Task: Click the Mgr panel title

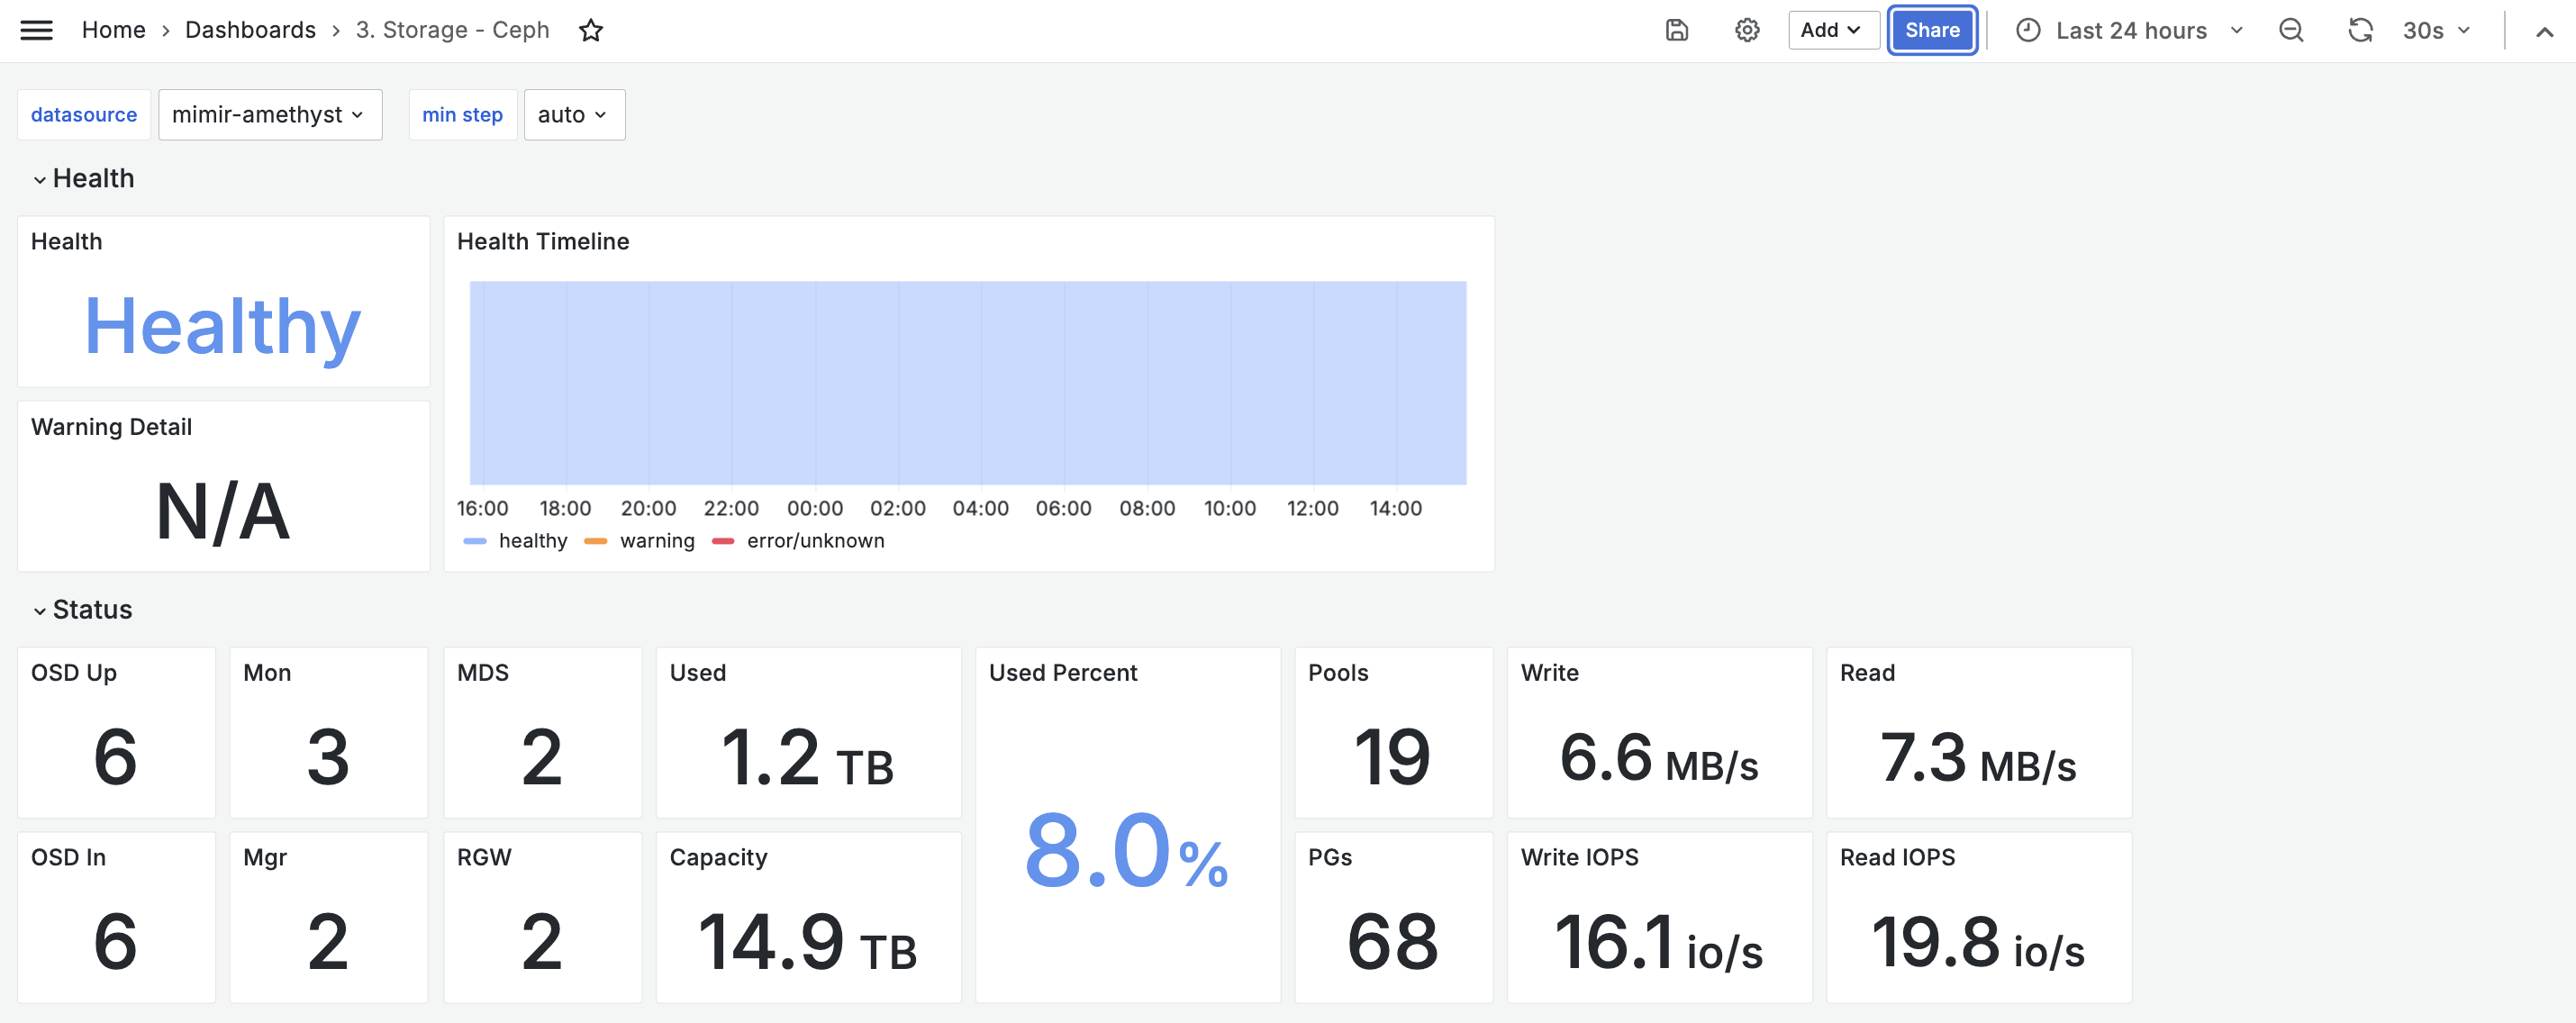Action: click(265, 857)
